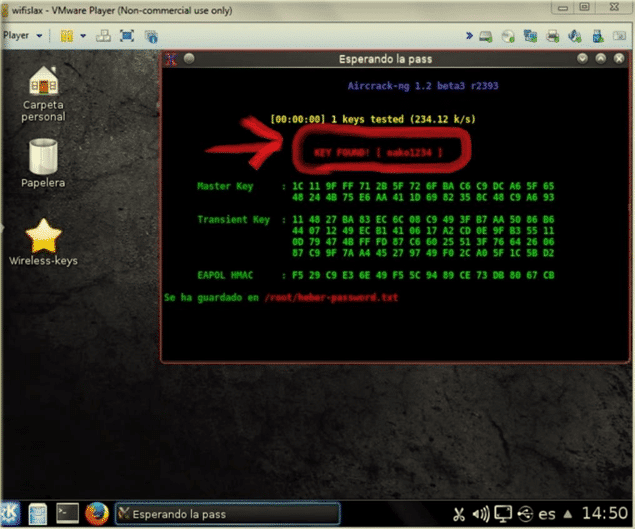Click the USB device notifier tray icon

(525, 513)
